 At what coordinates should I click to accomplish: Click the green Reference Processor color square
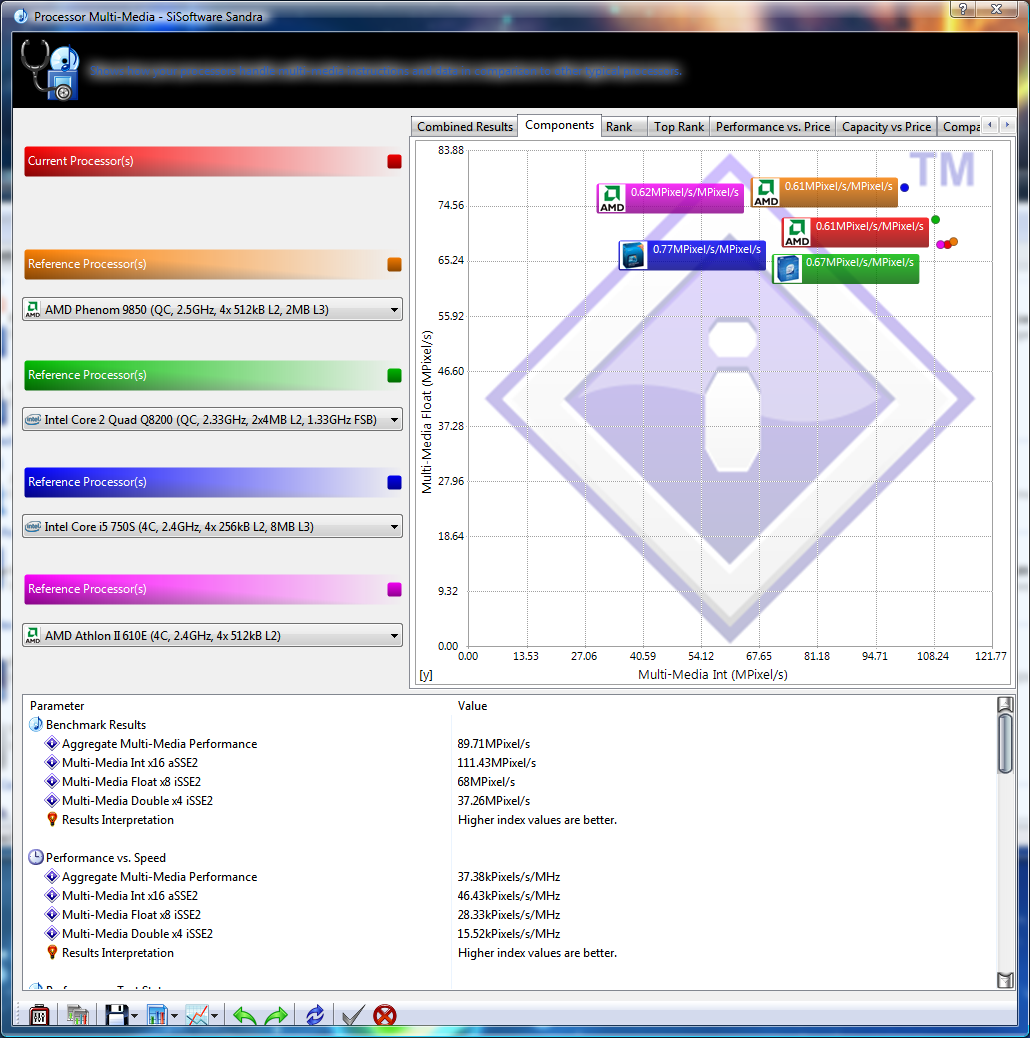click(395, 375)
